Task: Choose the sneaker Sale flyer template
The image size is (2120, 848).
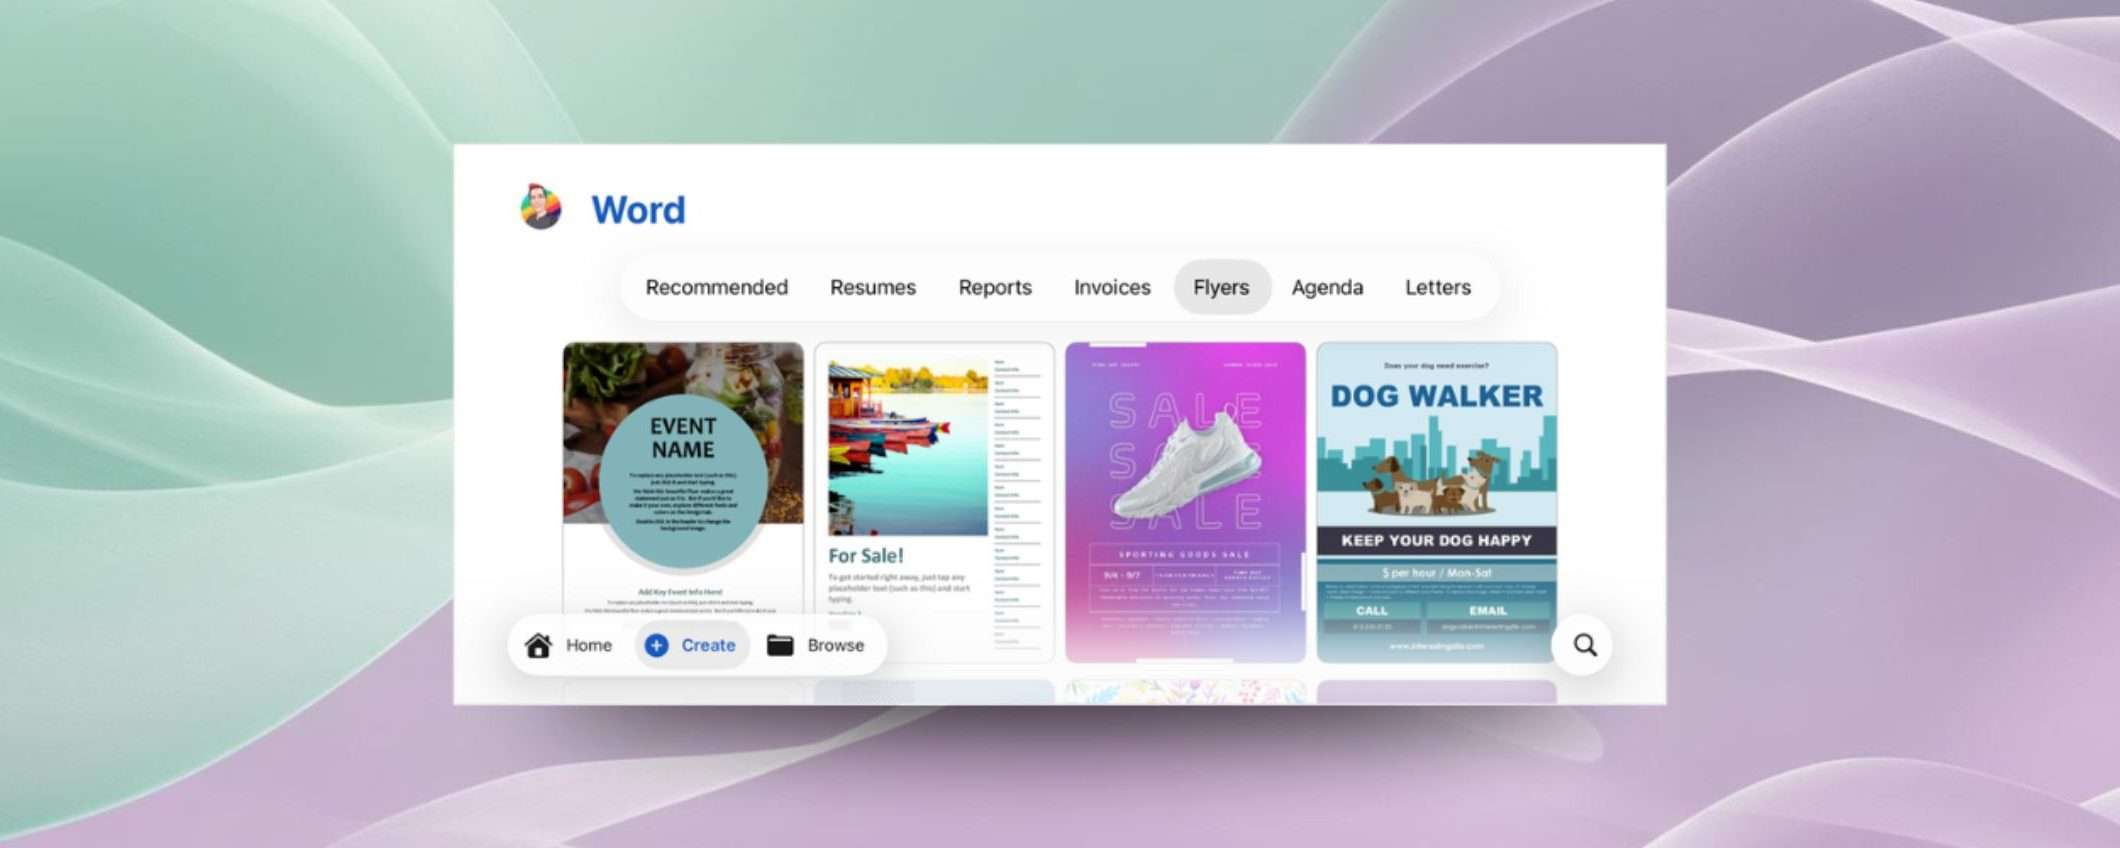Action: 1185,500
